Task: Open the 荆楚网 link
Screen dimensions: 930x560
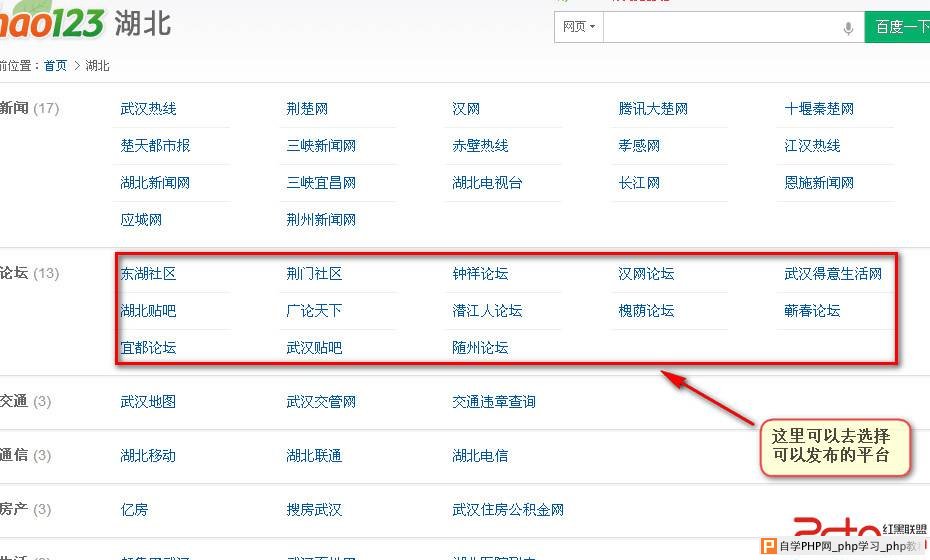Action: (307, 109)
